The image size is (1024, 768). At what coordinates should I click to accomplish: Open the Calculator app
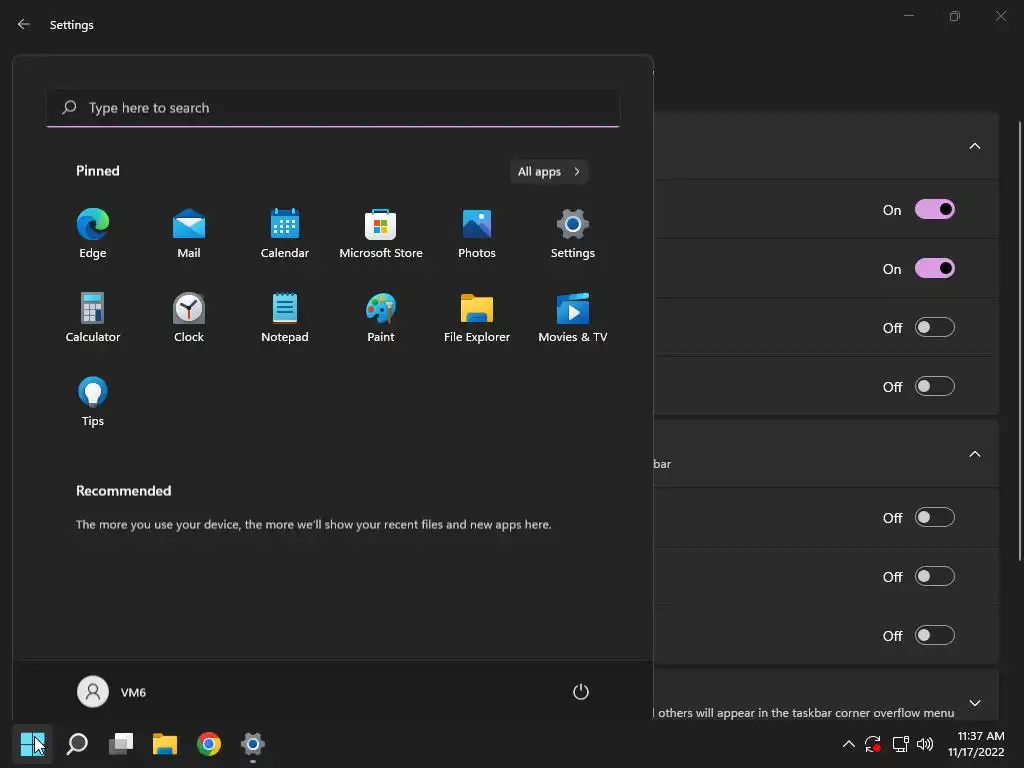(93, 317)
